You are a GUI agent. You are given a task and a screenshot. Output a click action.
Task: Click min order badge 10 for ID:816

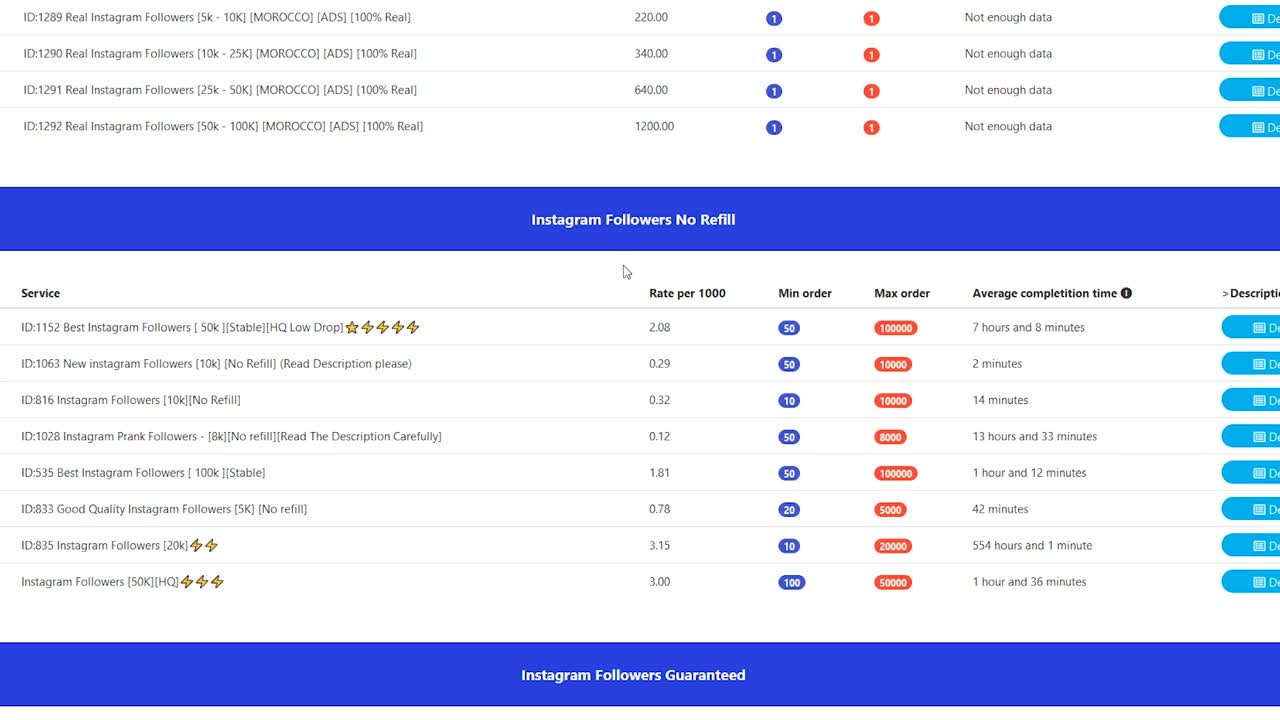click(x=789, y=401)
